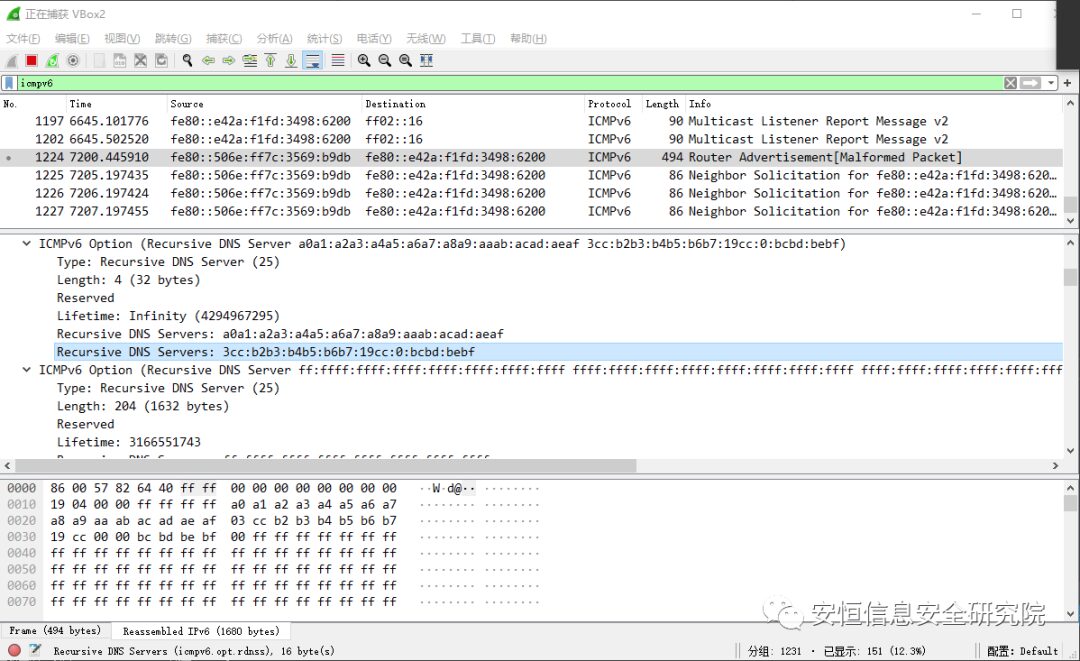Collapse first ICMPv6 Option Recursive DNS Server
Image resolution: width=1080 pixels, height=661 pixels.
point(26,244)
